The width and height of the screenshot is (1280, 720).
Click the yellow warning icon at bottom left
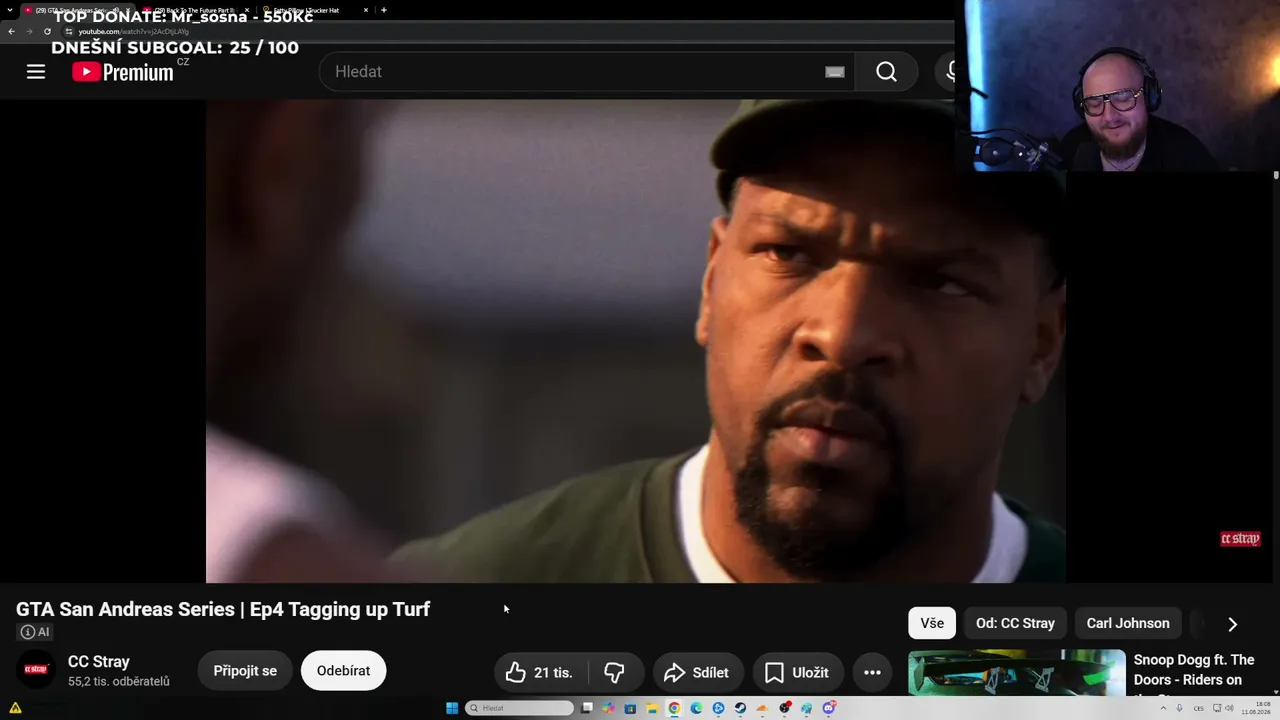coord(15,708)
